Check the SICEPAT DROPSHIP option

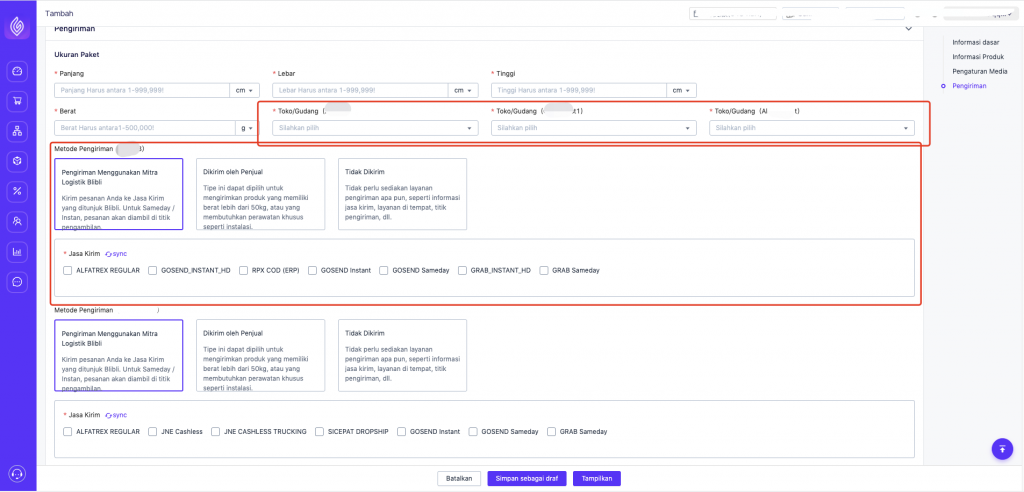(319, 432)
